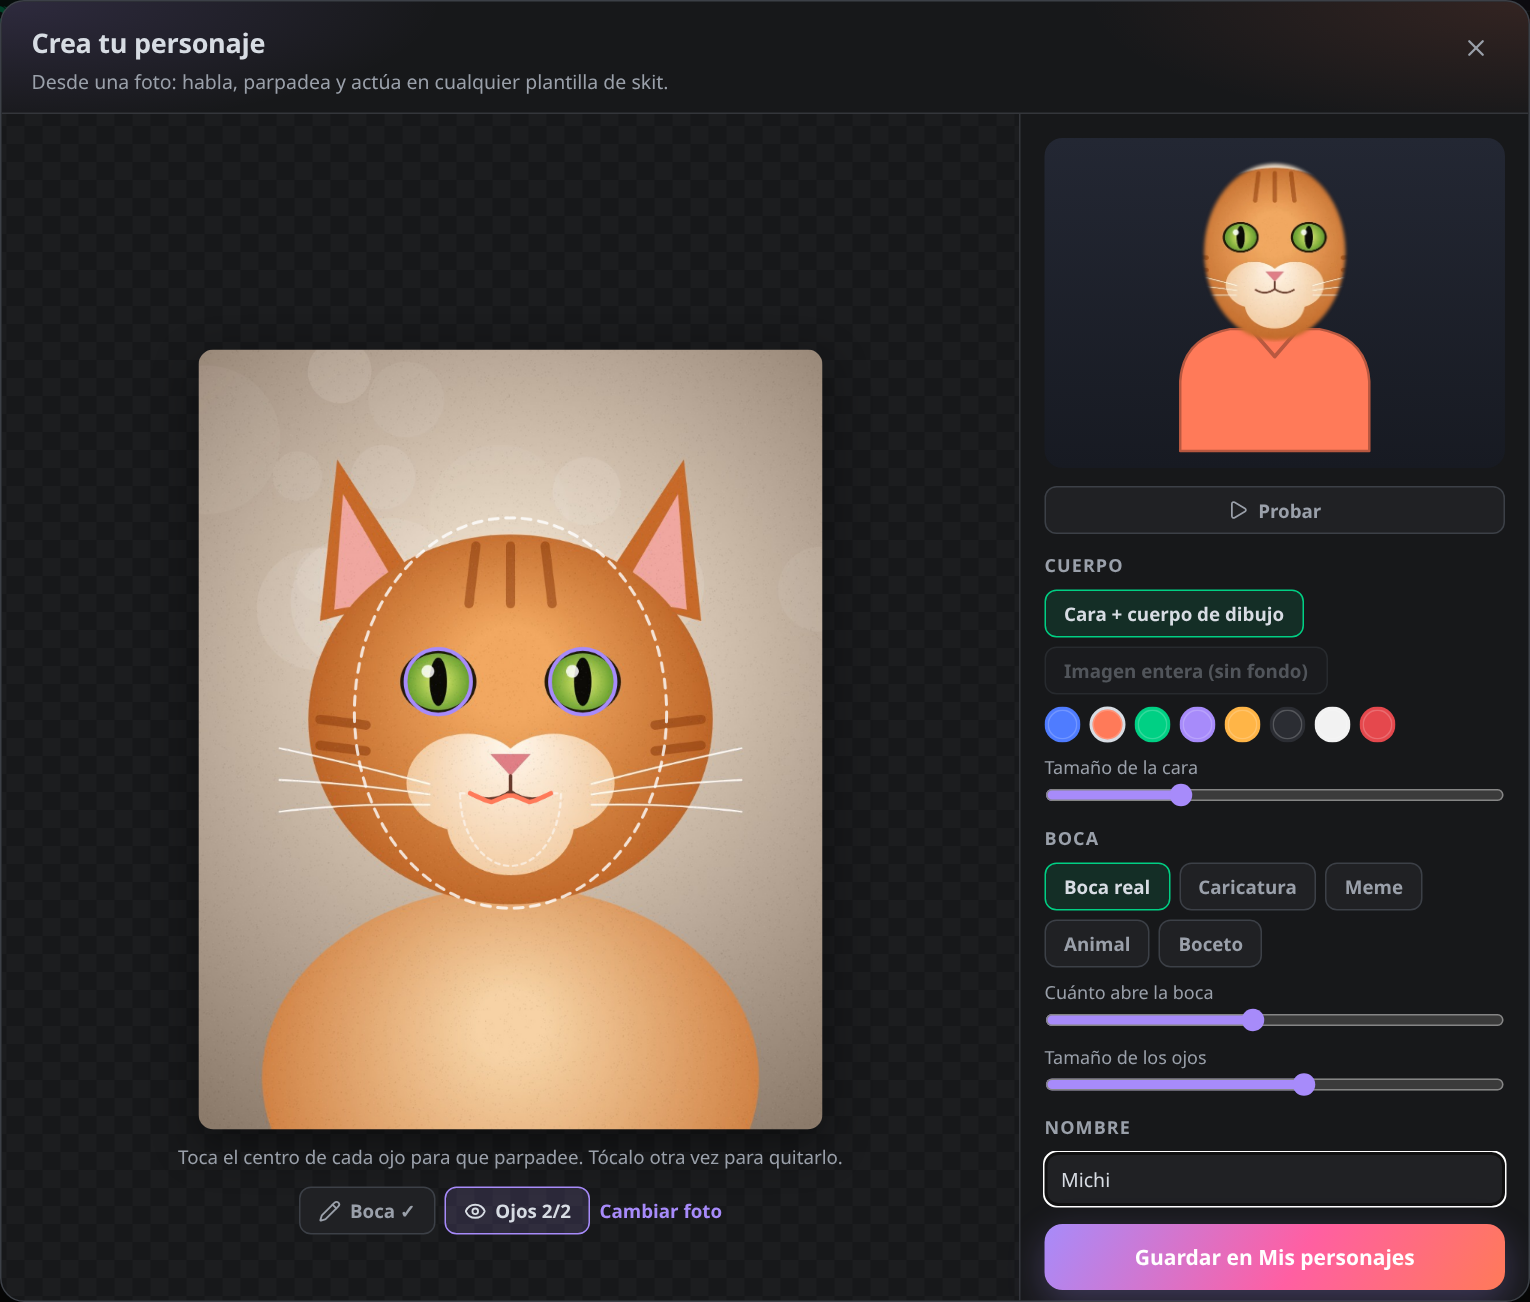Adjust the Tamaño de la cara slider
The image size is (1530, 1302).
1274,795
